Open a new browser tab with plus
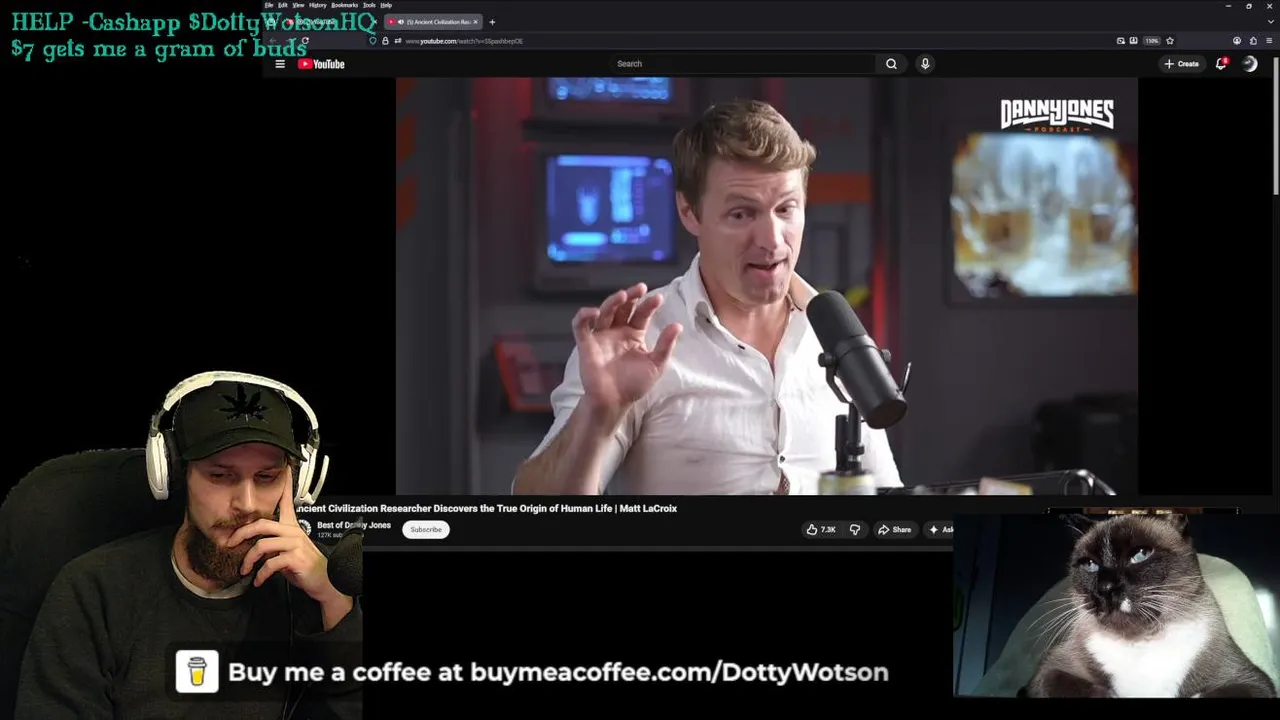Viewport: 1280px width, 720px height. click(492, 22)
